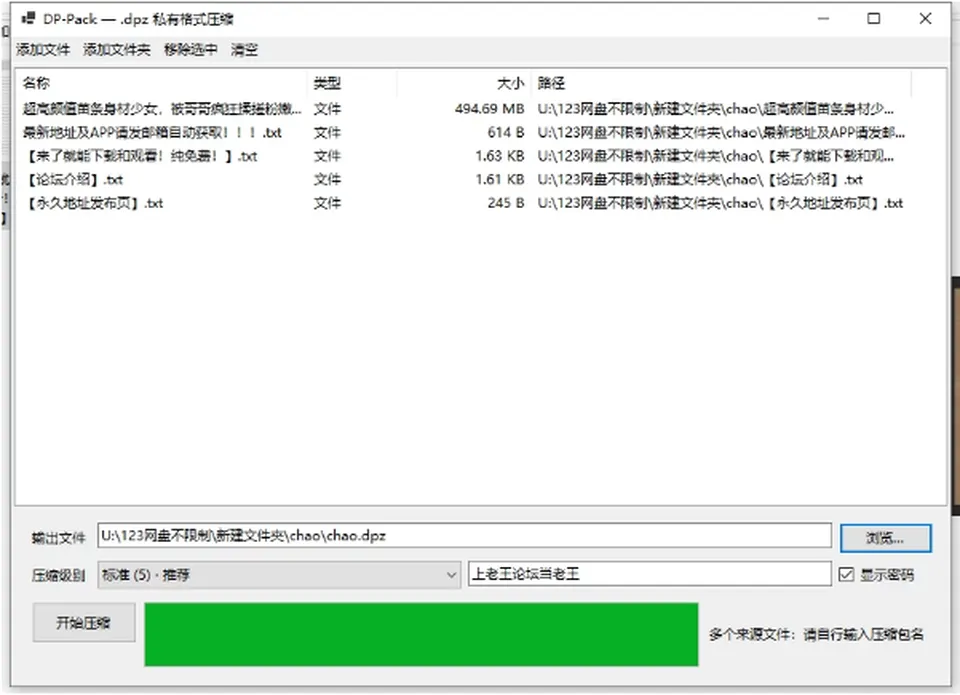
Task: Open the 添加文件夹 menu
Action: (117, 50)
